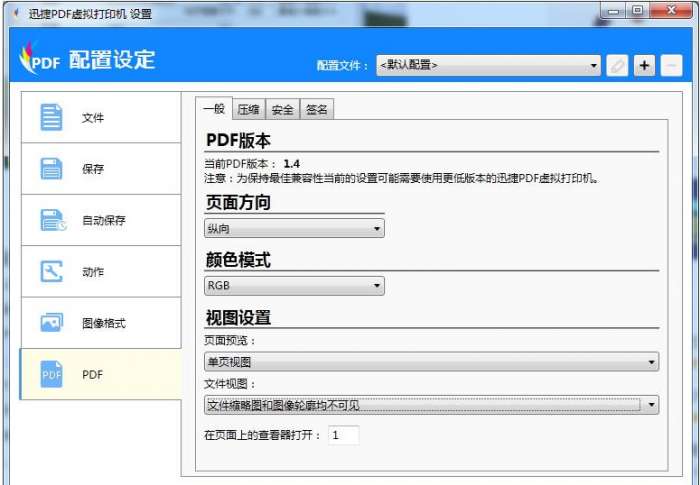
Task: Expand the 文件视图 dropdown list
Action: click(431, 405)
